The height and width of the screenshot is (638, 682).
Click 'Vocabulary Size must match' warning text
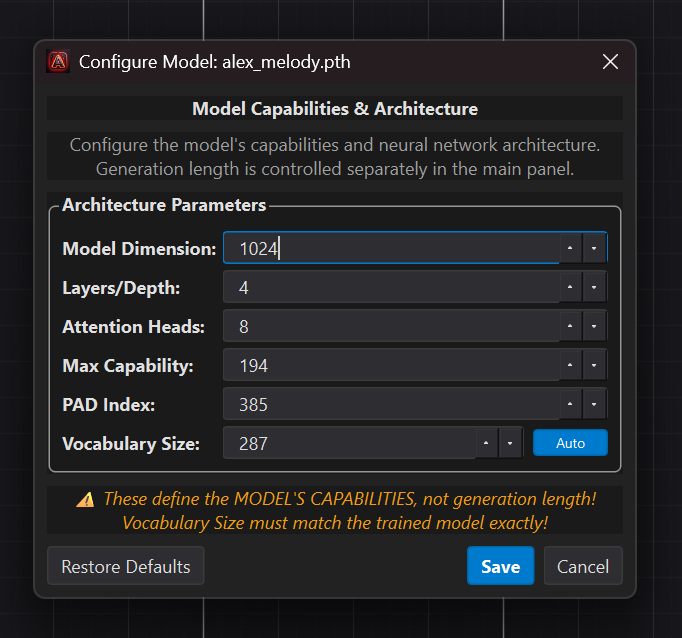(335, 523)
